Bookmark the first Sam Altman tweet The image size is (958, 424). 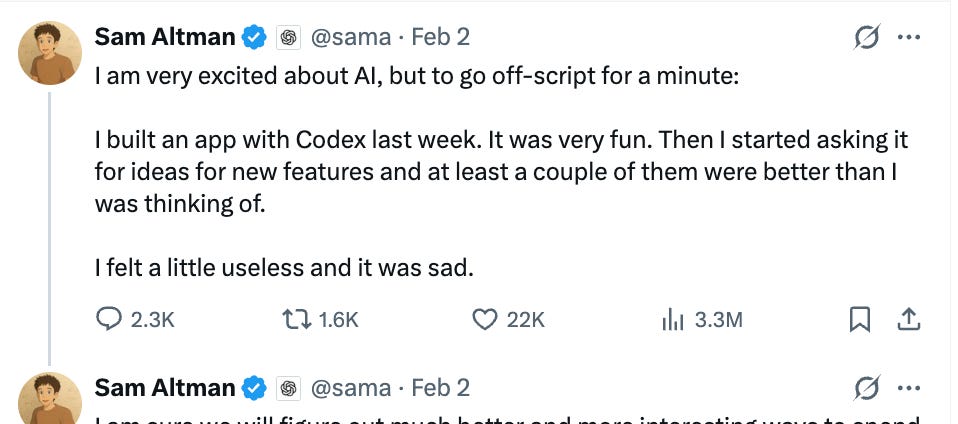pos(859,319)
